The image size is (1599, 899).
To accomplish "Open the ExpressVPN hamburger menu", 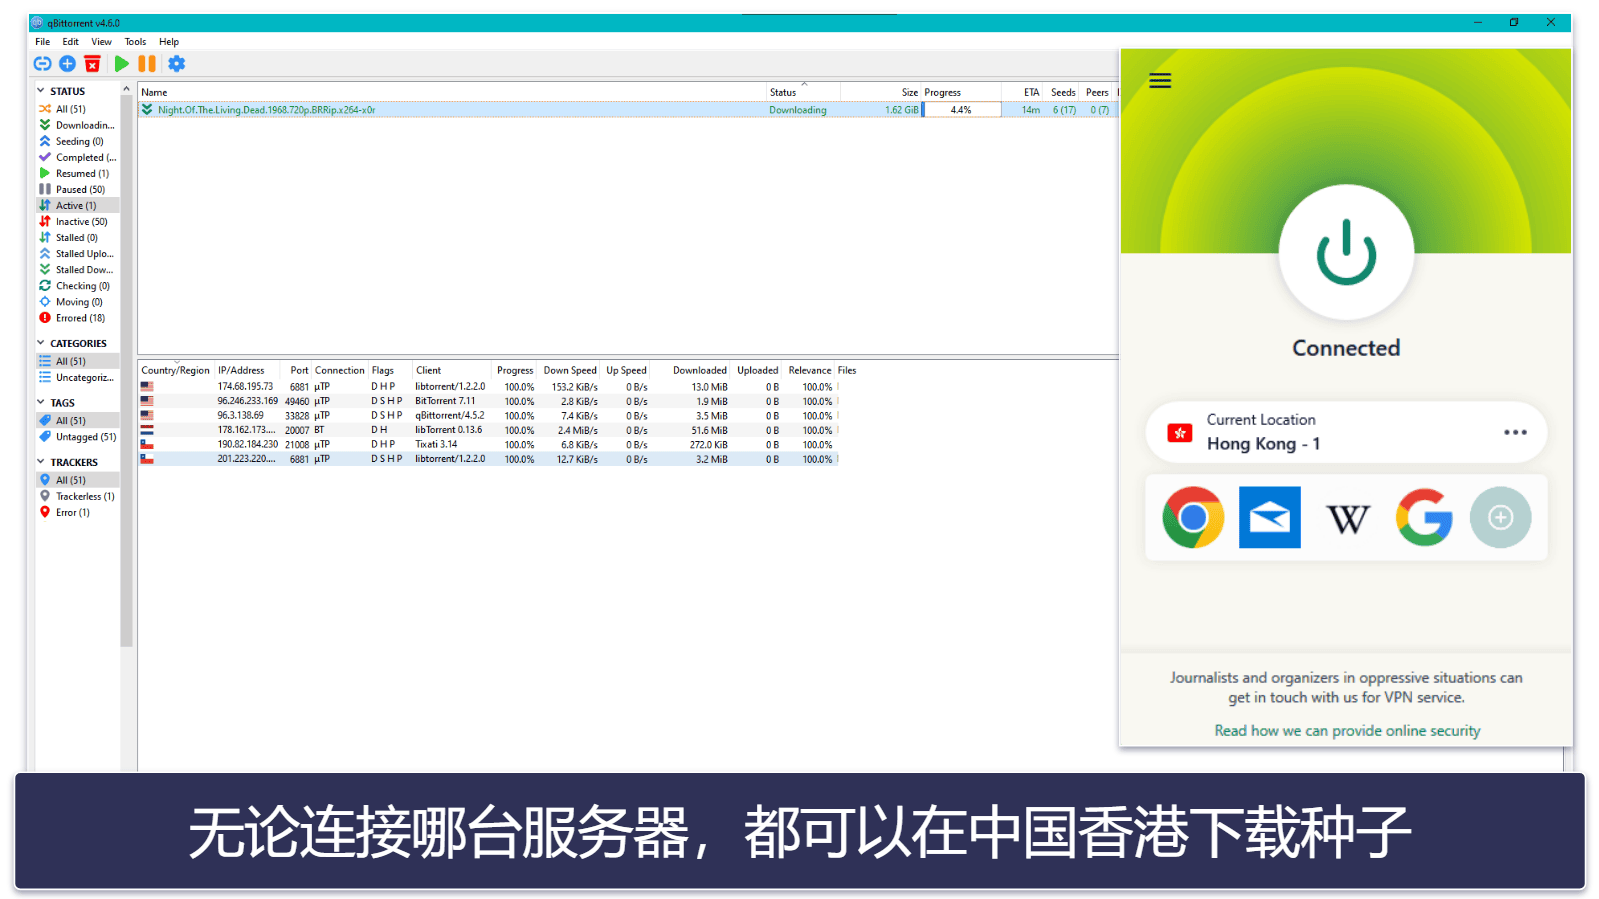I will click(x=1160, y=81).
